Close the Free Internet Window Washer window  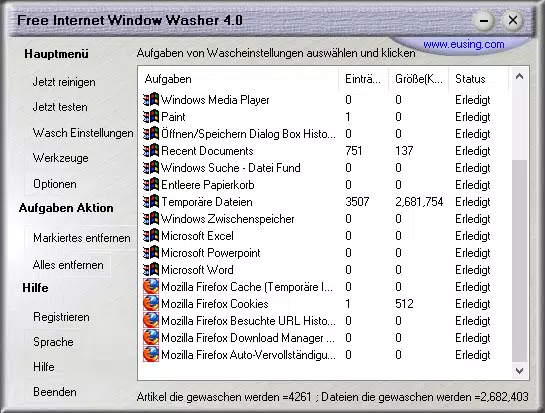pos(513,20)
